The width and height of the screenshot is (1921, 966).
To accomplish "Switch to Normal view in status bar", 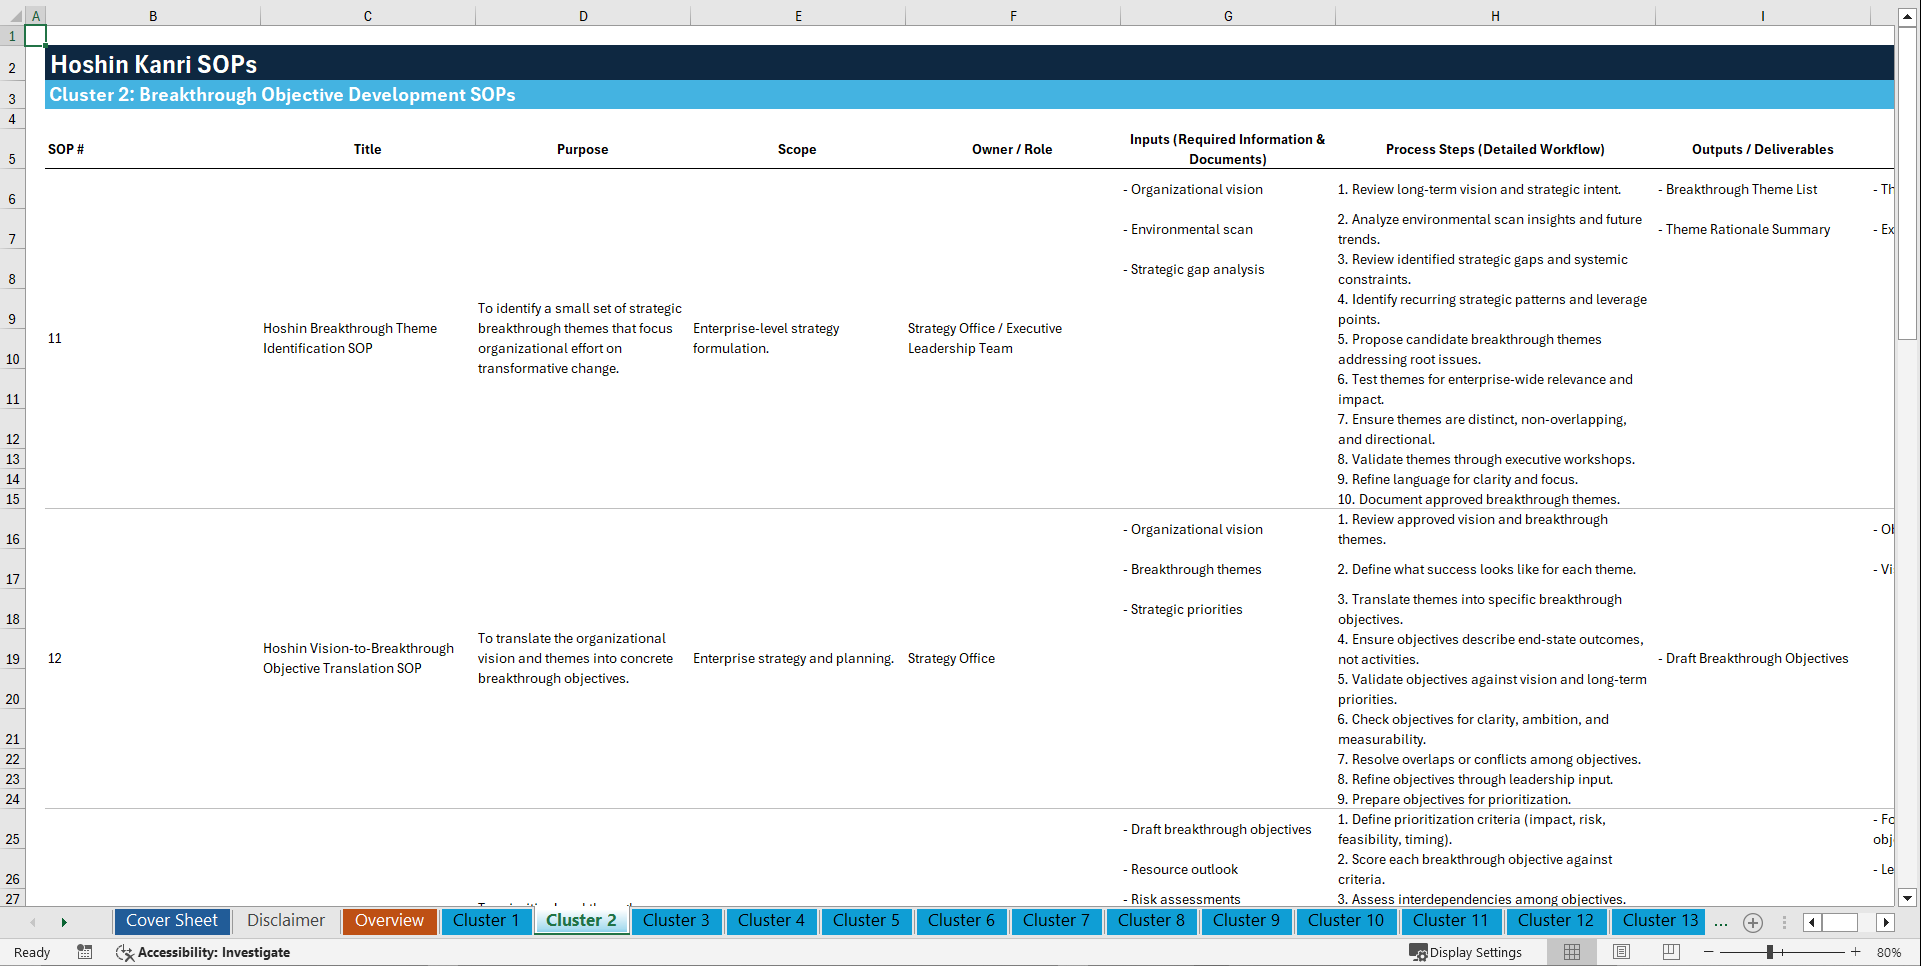I will [x=1570, y=952].
